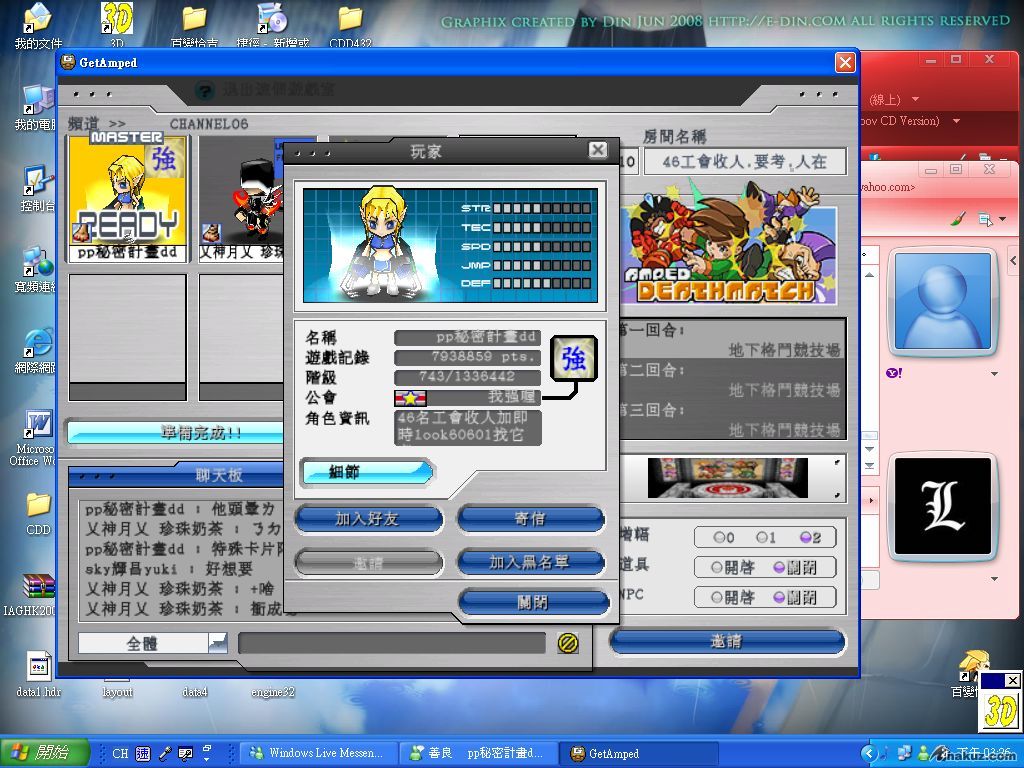Open the 寬頻連線 desktop shortcut
1024x768 pixels.
tap(37, 269)
